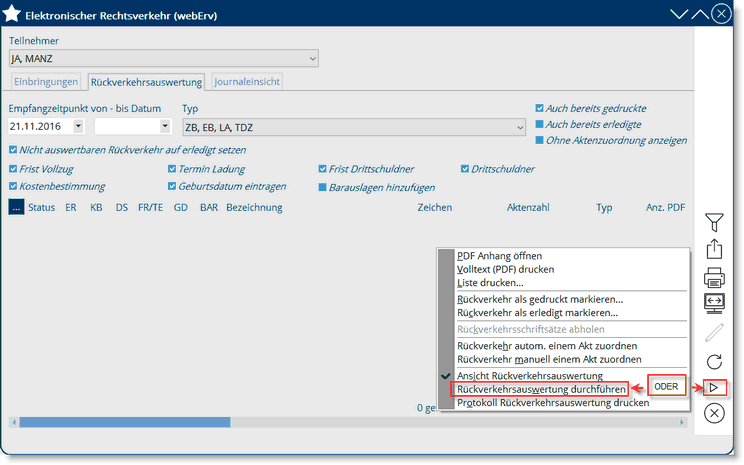This screenshot has height=465, width=744.
Task: Click the KB column header
Action: click(x=96, y=207)
